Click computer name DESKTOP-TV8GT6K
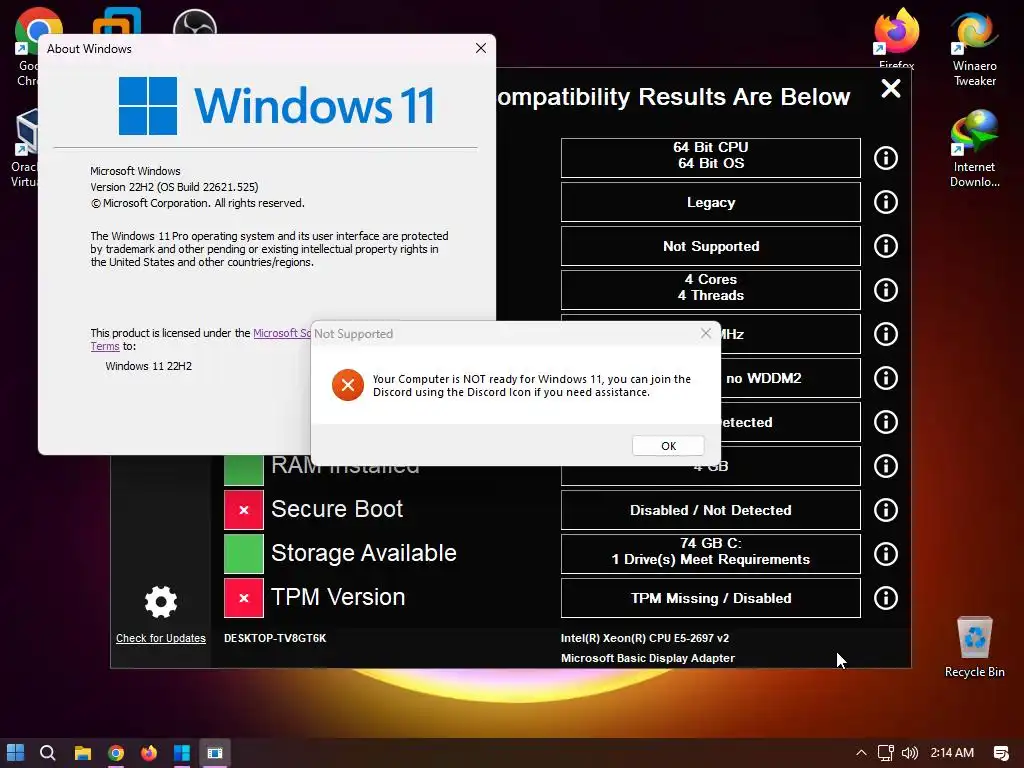This screenshot has height=768, width=1024. coord(275,638)
